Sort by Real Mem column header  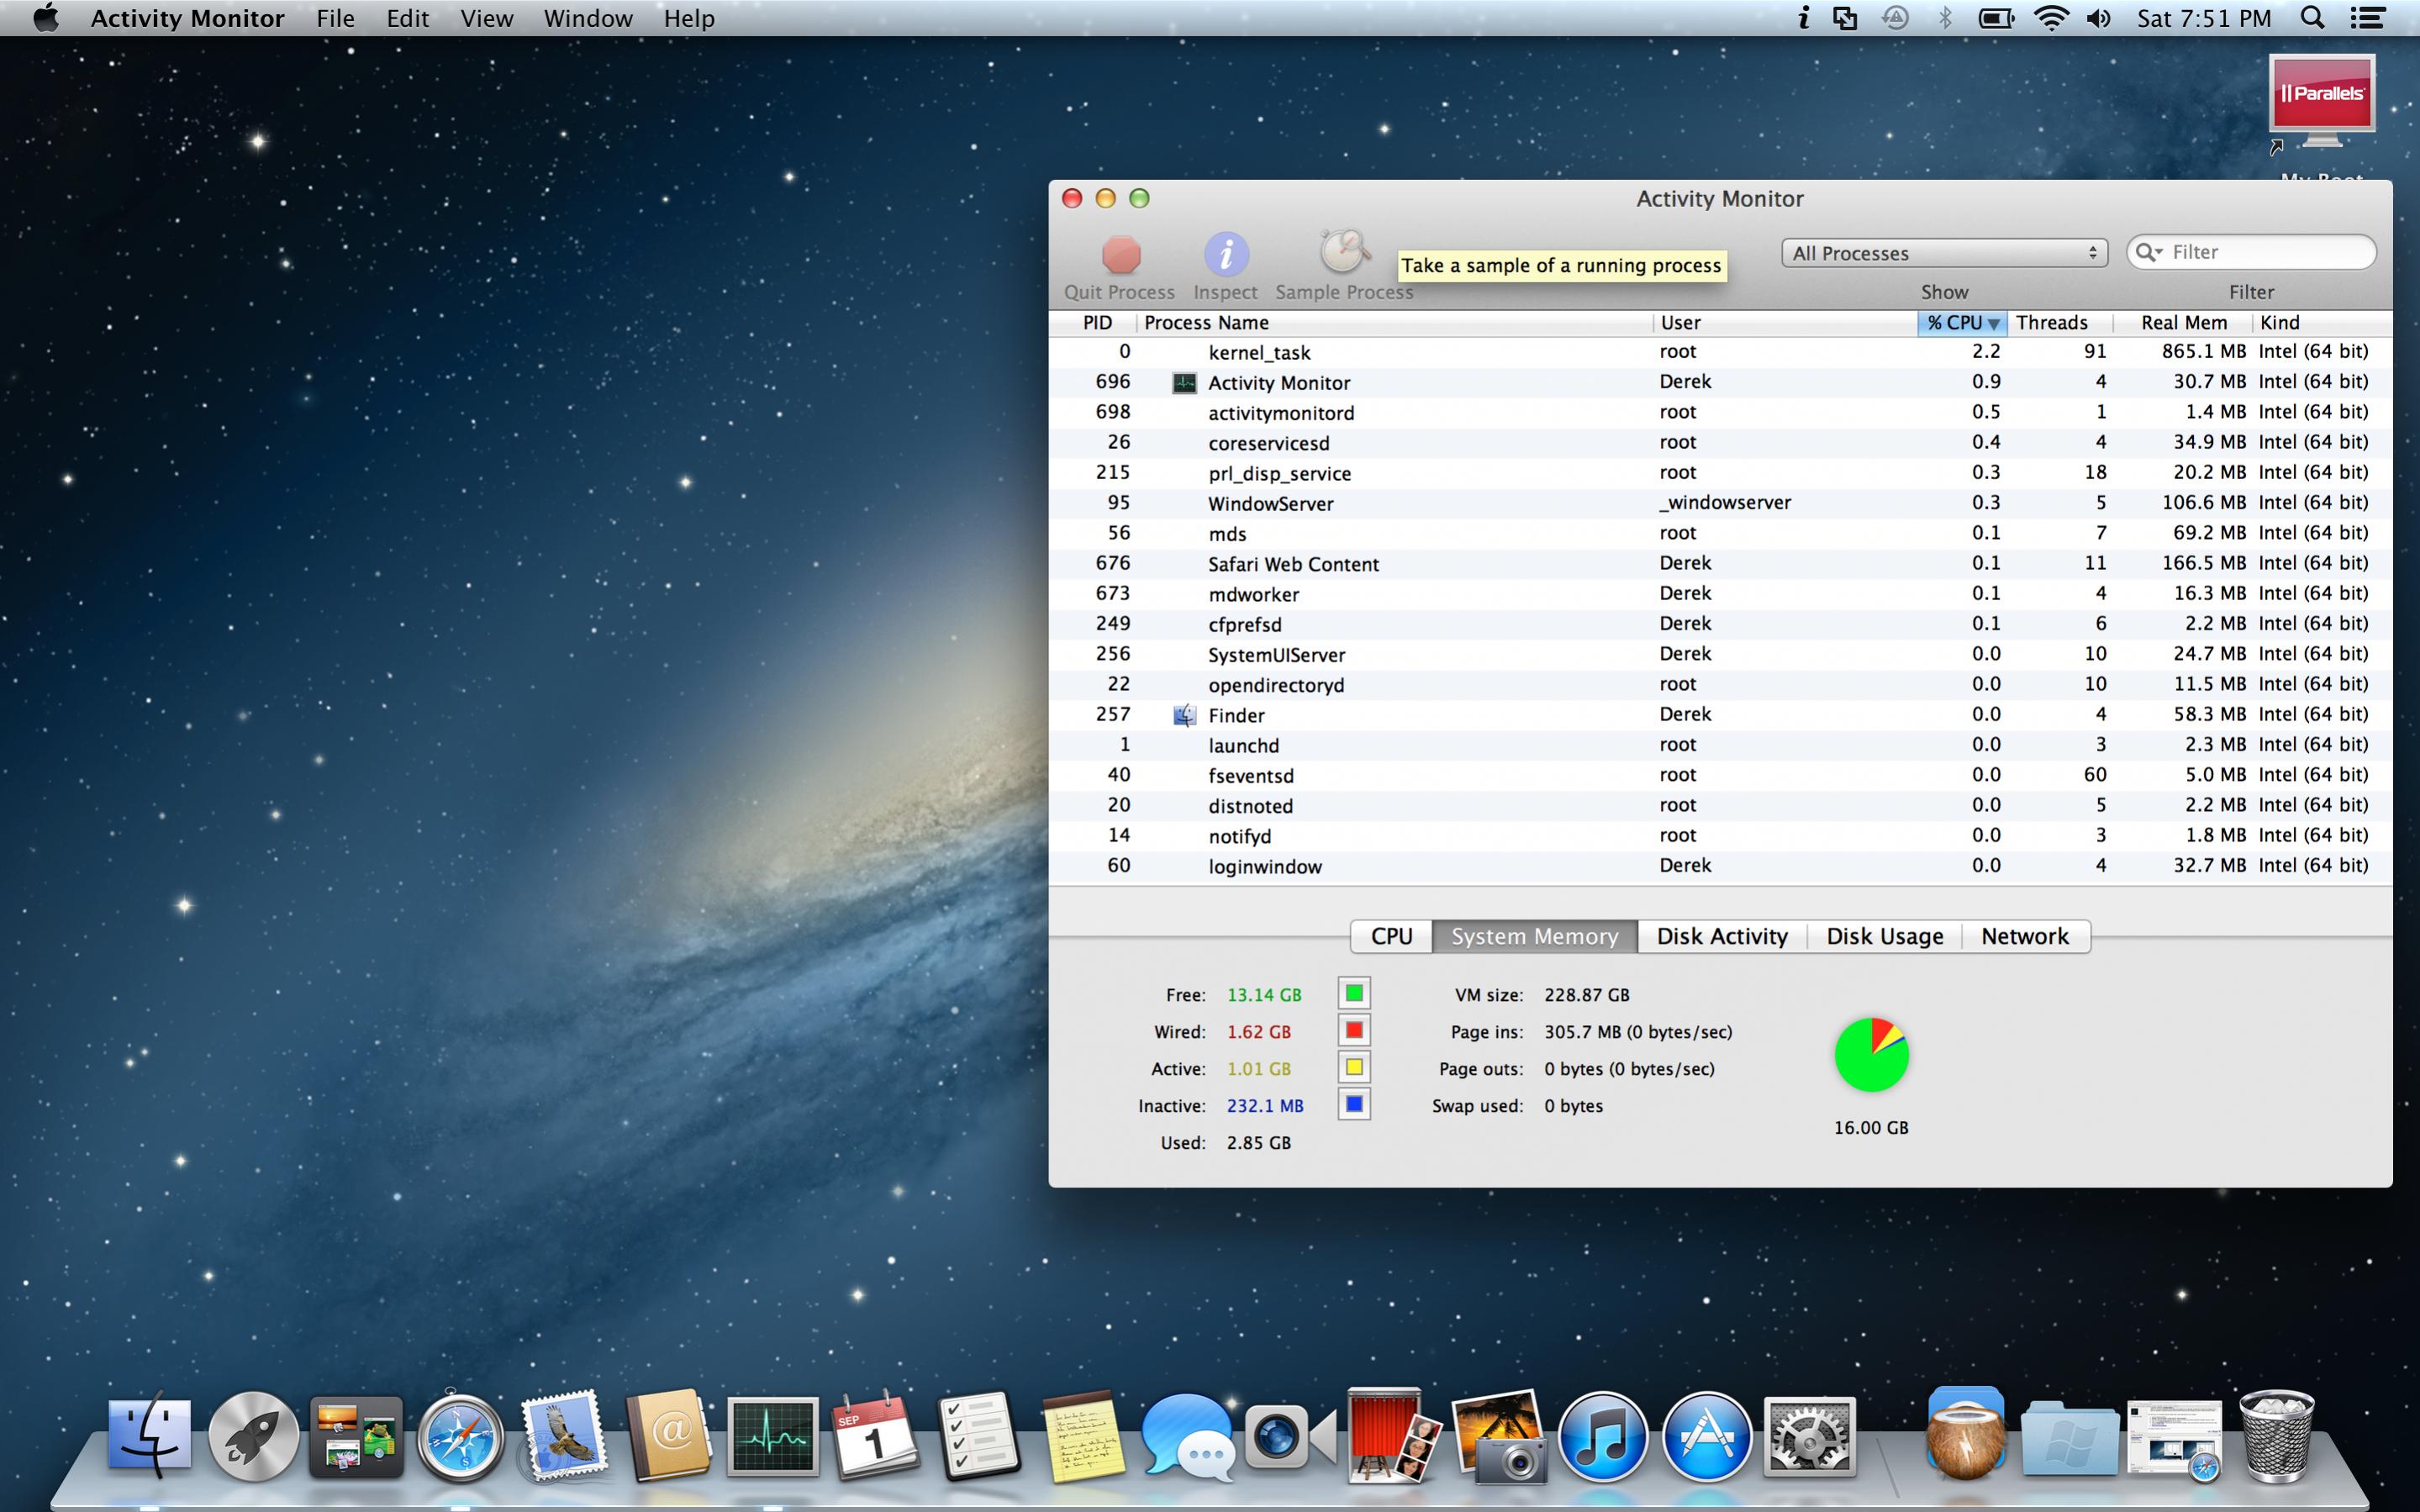click(2182, 323)
